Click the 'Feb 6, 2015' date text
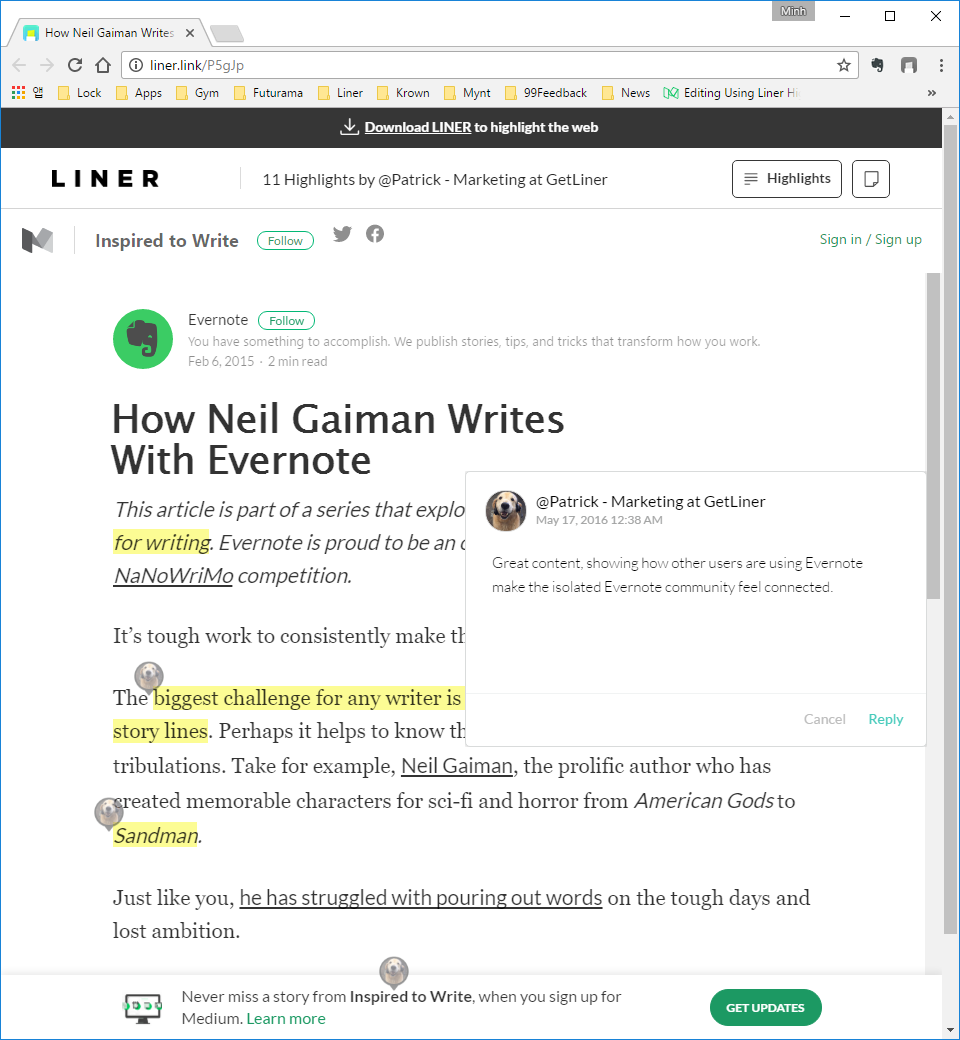 pos(221,361)
